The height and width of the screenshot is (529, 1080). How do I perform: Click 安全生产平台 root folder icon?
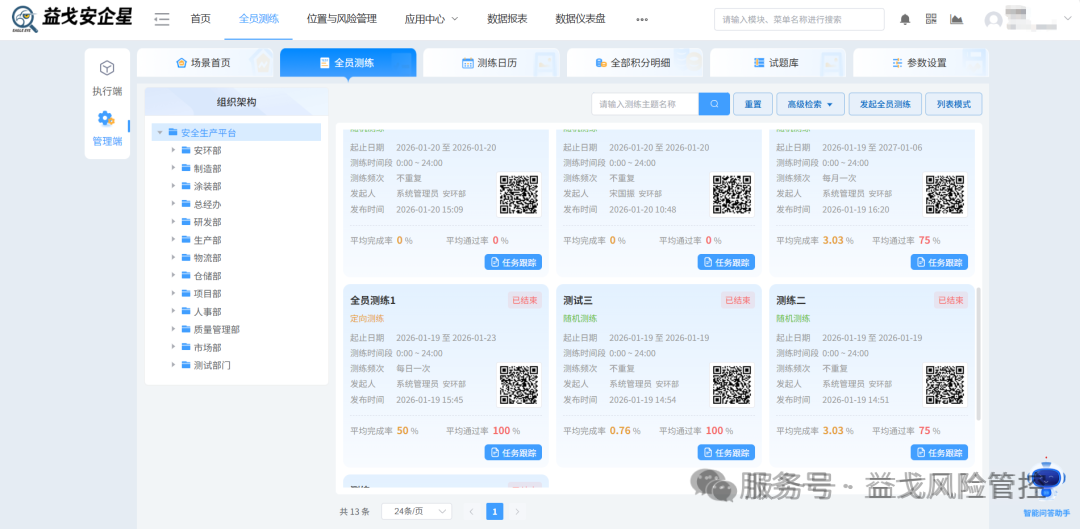pyautogui.click(x=173, y=132)
